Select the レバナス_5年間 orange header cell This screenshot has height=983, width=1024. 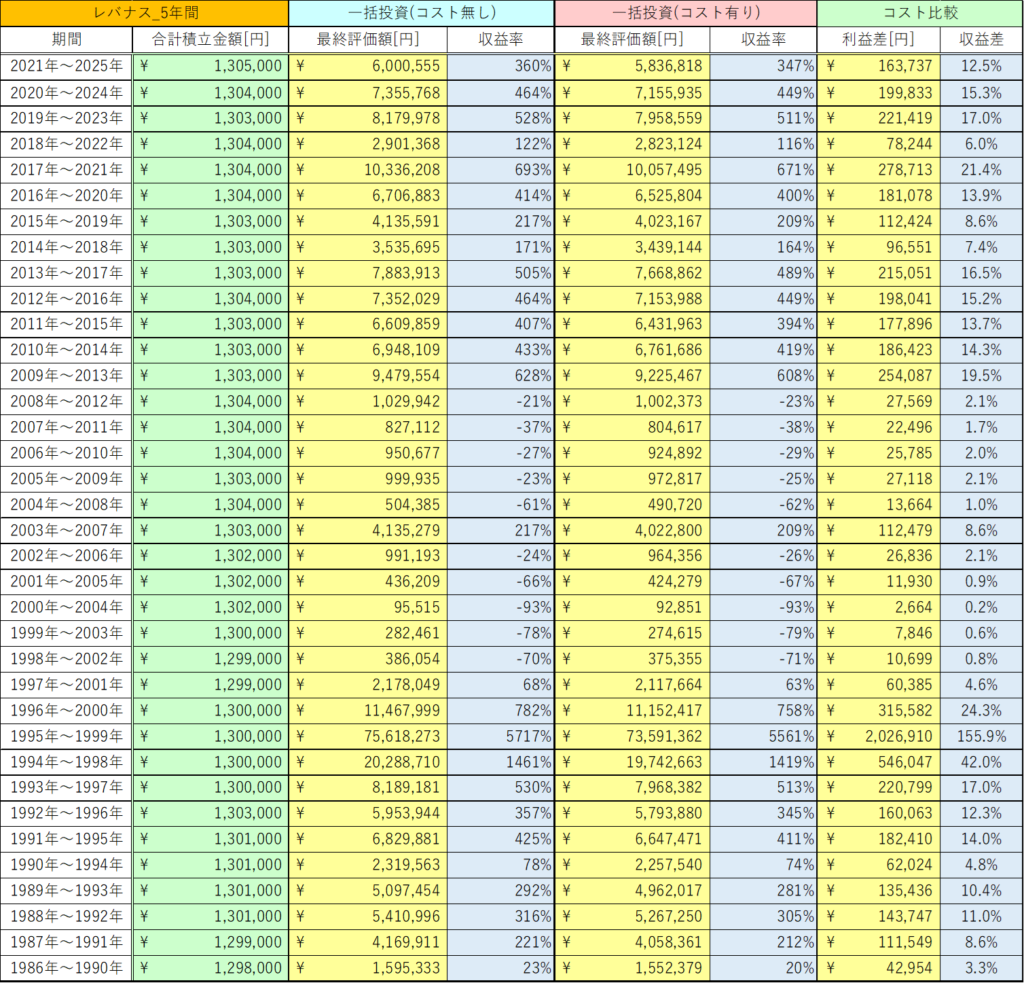coord(144,13)
